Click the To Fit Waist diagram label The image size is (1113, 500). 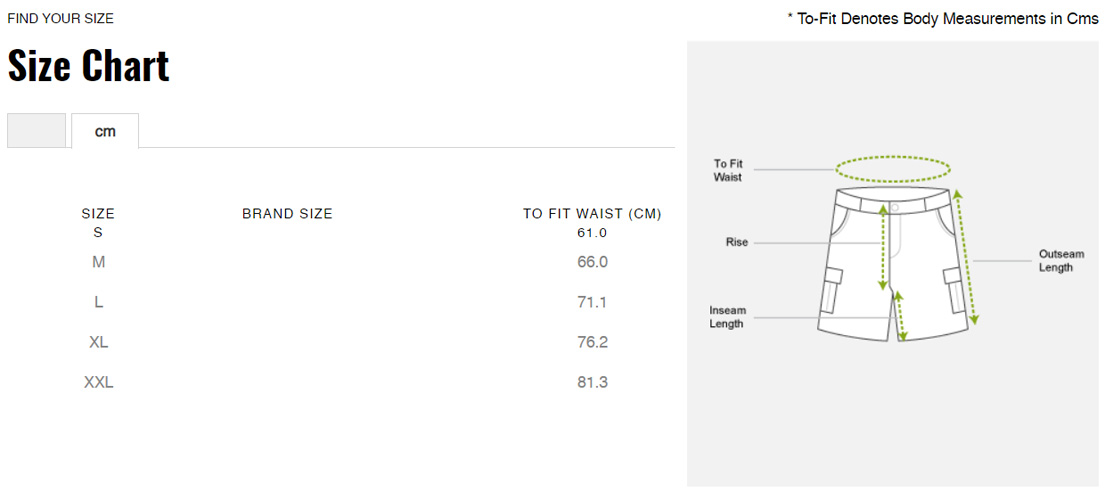pos(728,170)
